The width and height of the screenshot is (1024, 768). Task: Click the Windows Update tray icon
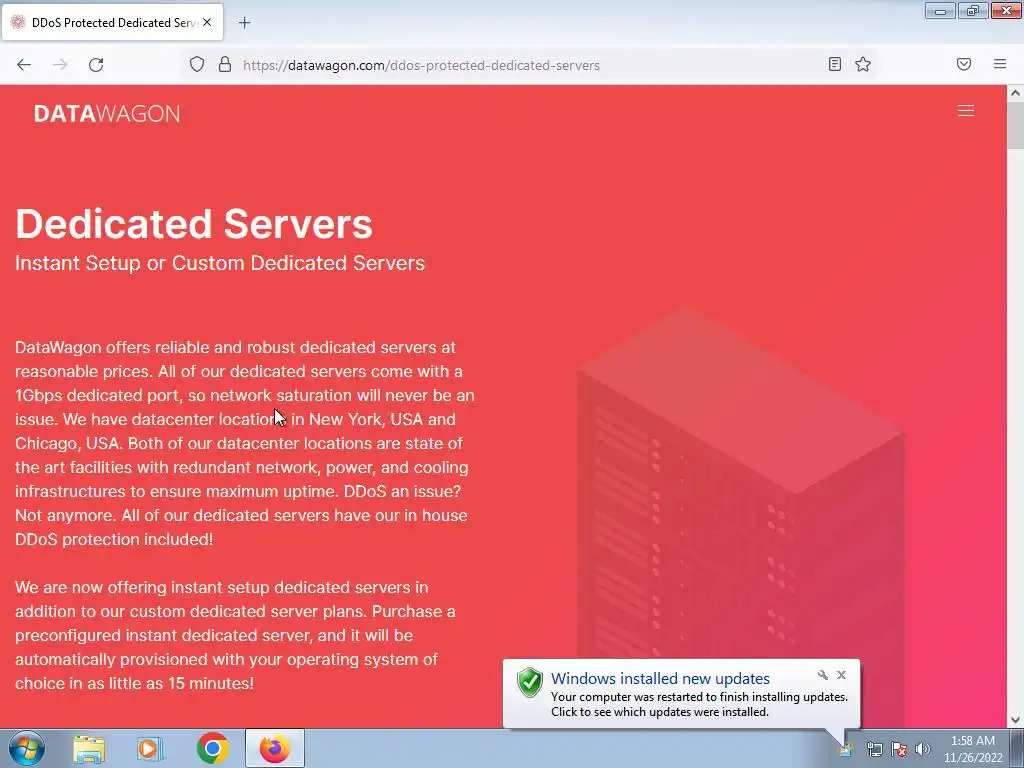pyautogui.click(x=845, y=750)
